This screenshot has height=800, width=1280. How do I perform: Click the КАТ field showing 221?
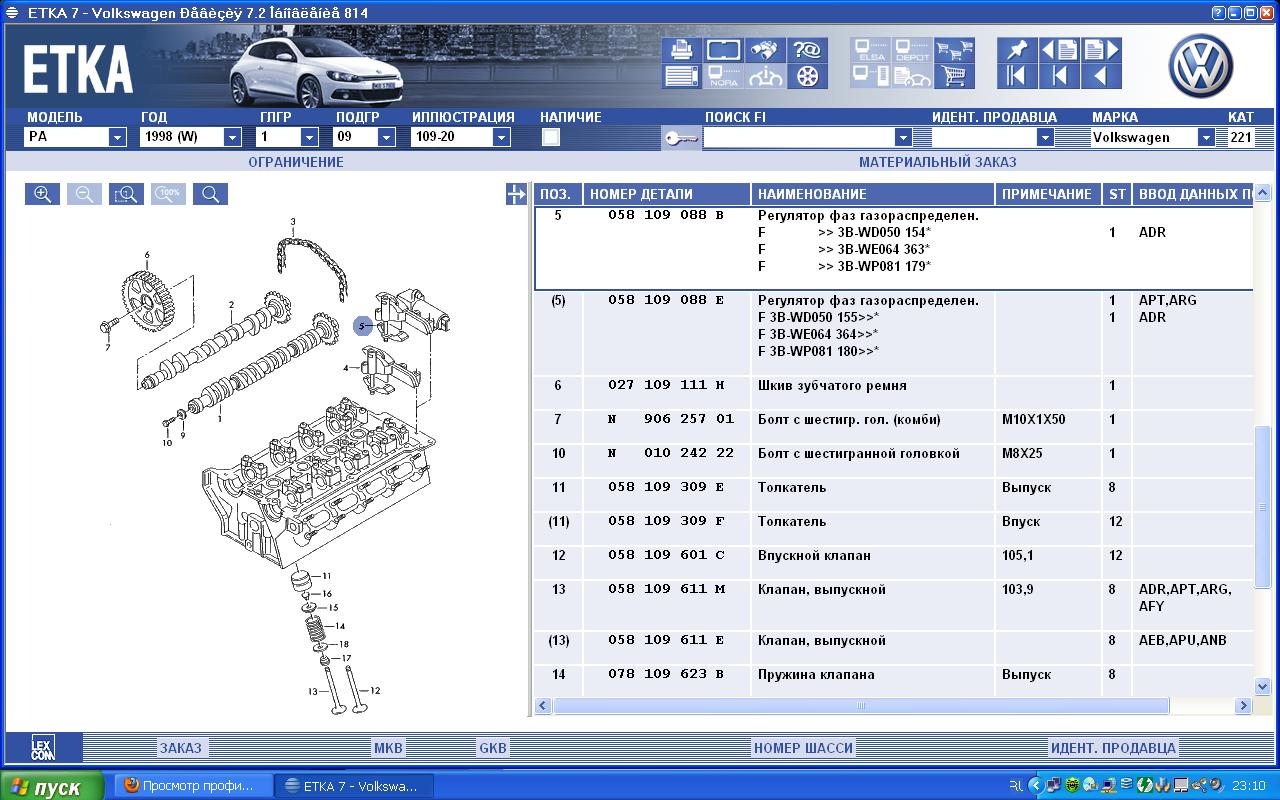[1241, 138]
